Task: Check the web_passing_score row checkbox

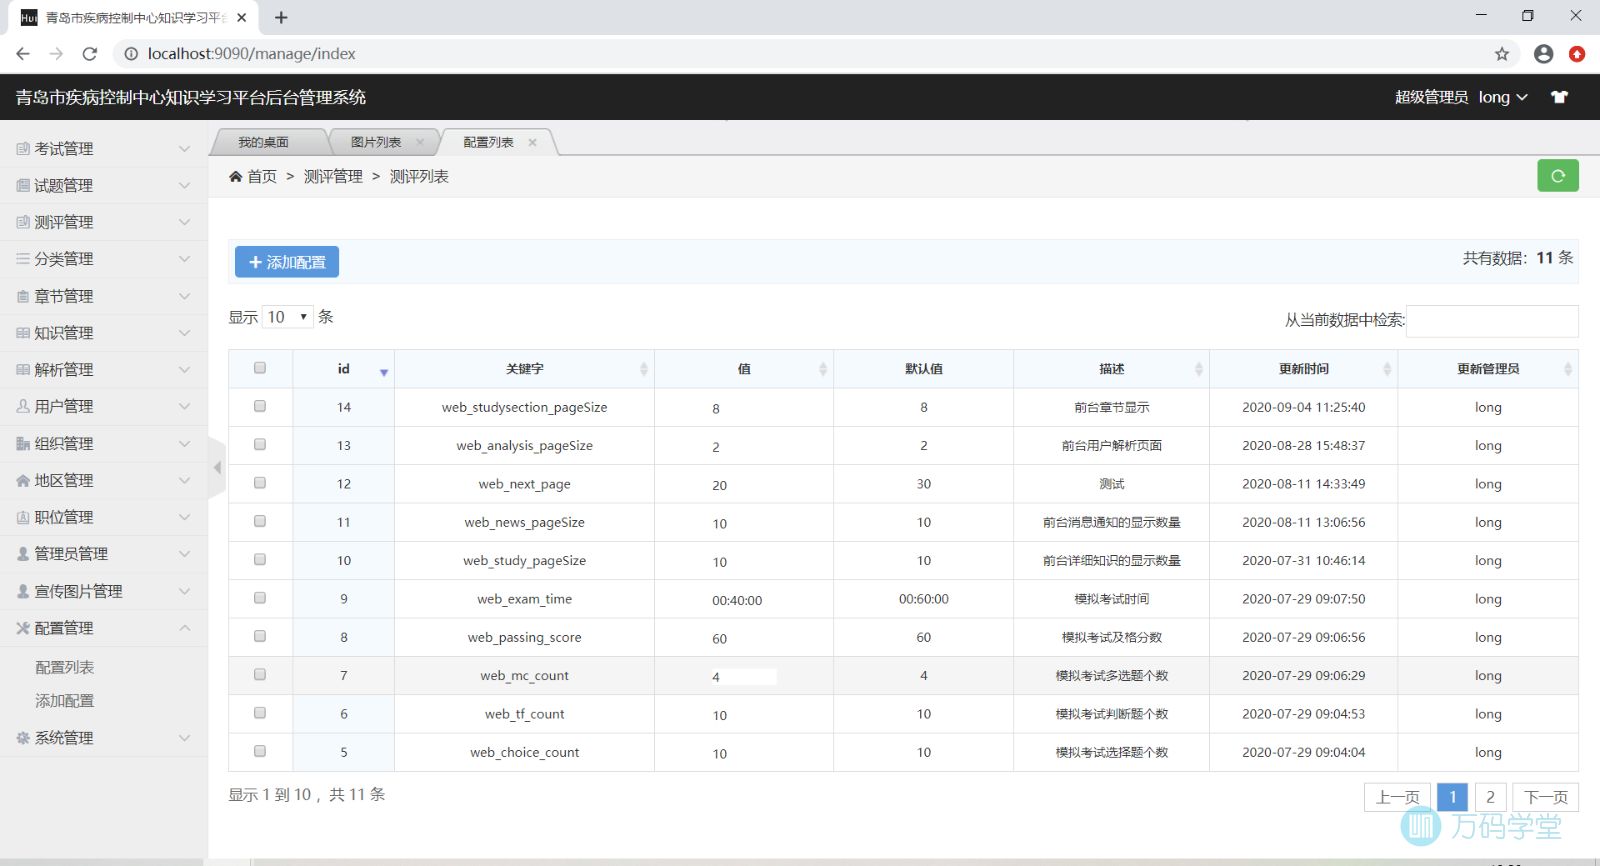Action: pos(260,636)
